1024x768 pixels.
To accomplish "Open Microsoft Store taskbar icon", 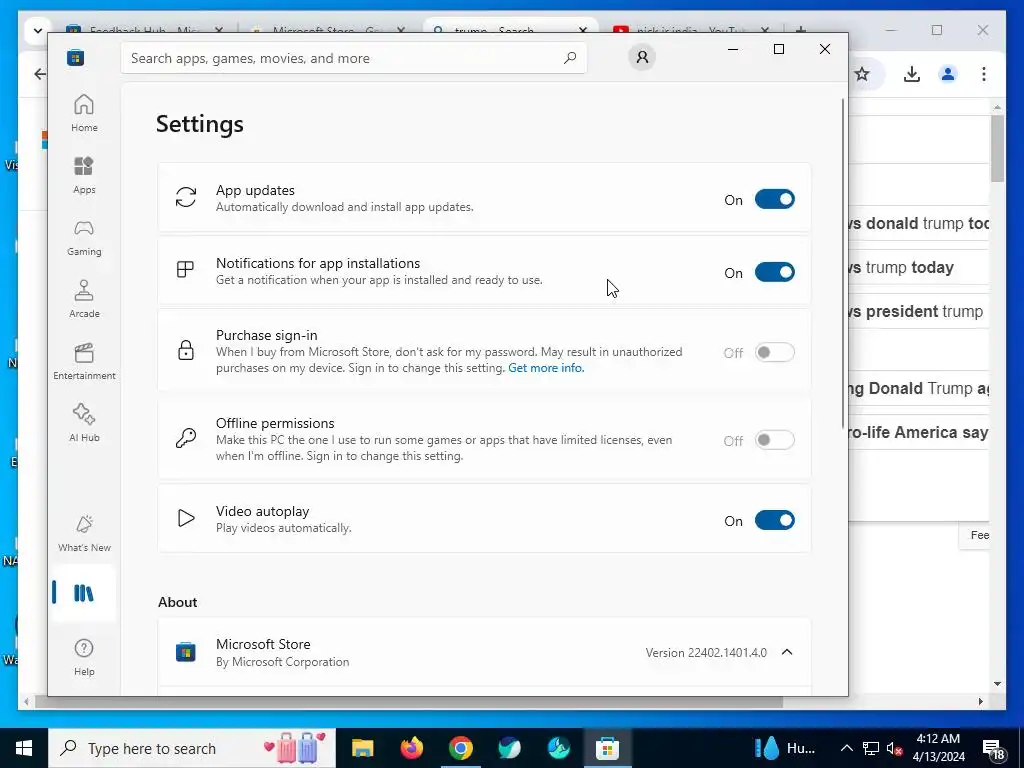I will [x=607, y=748].
